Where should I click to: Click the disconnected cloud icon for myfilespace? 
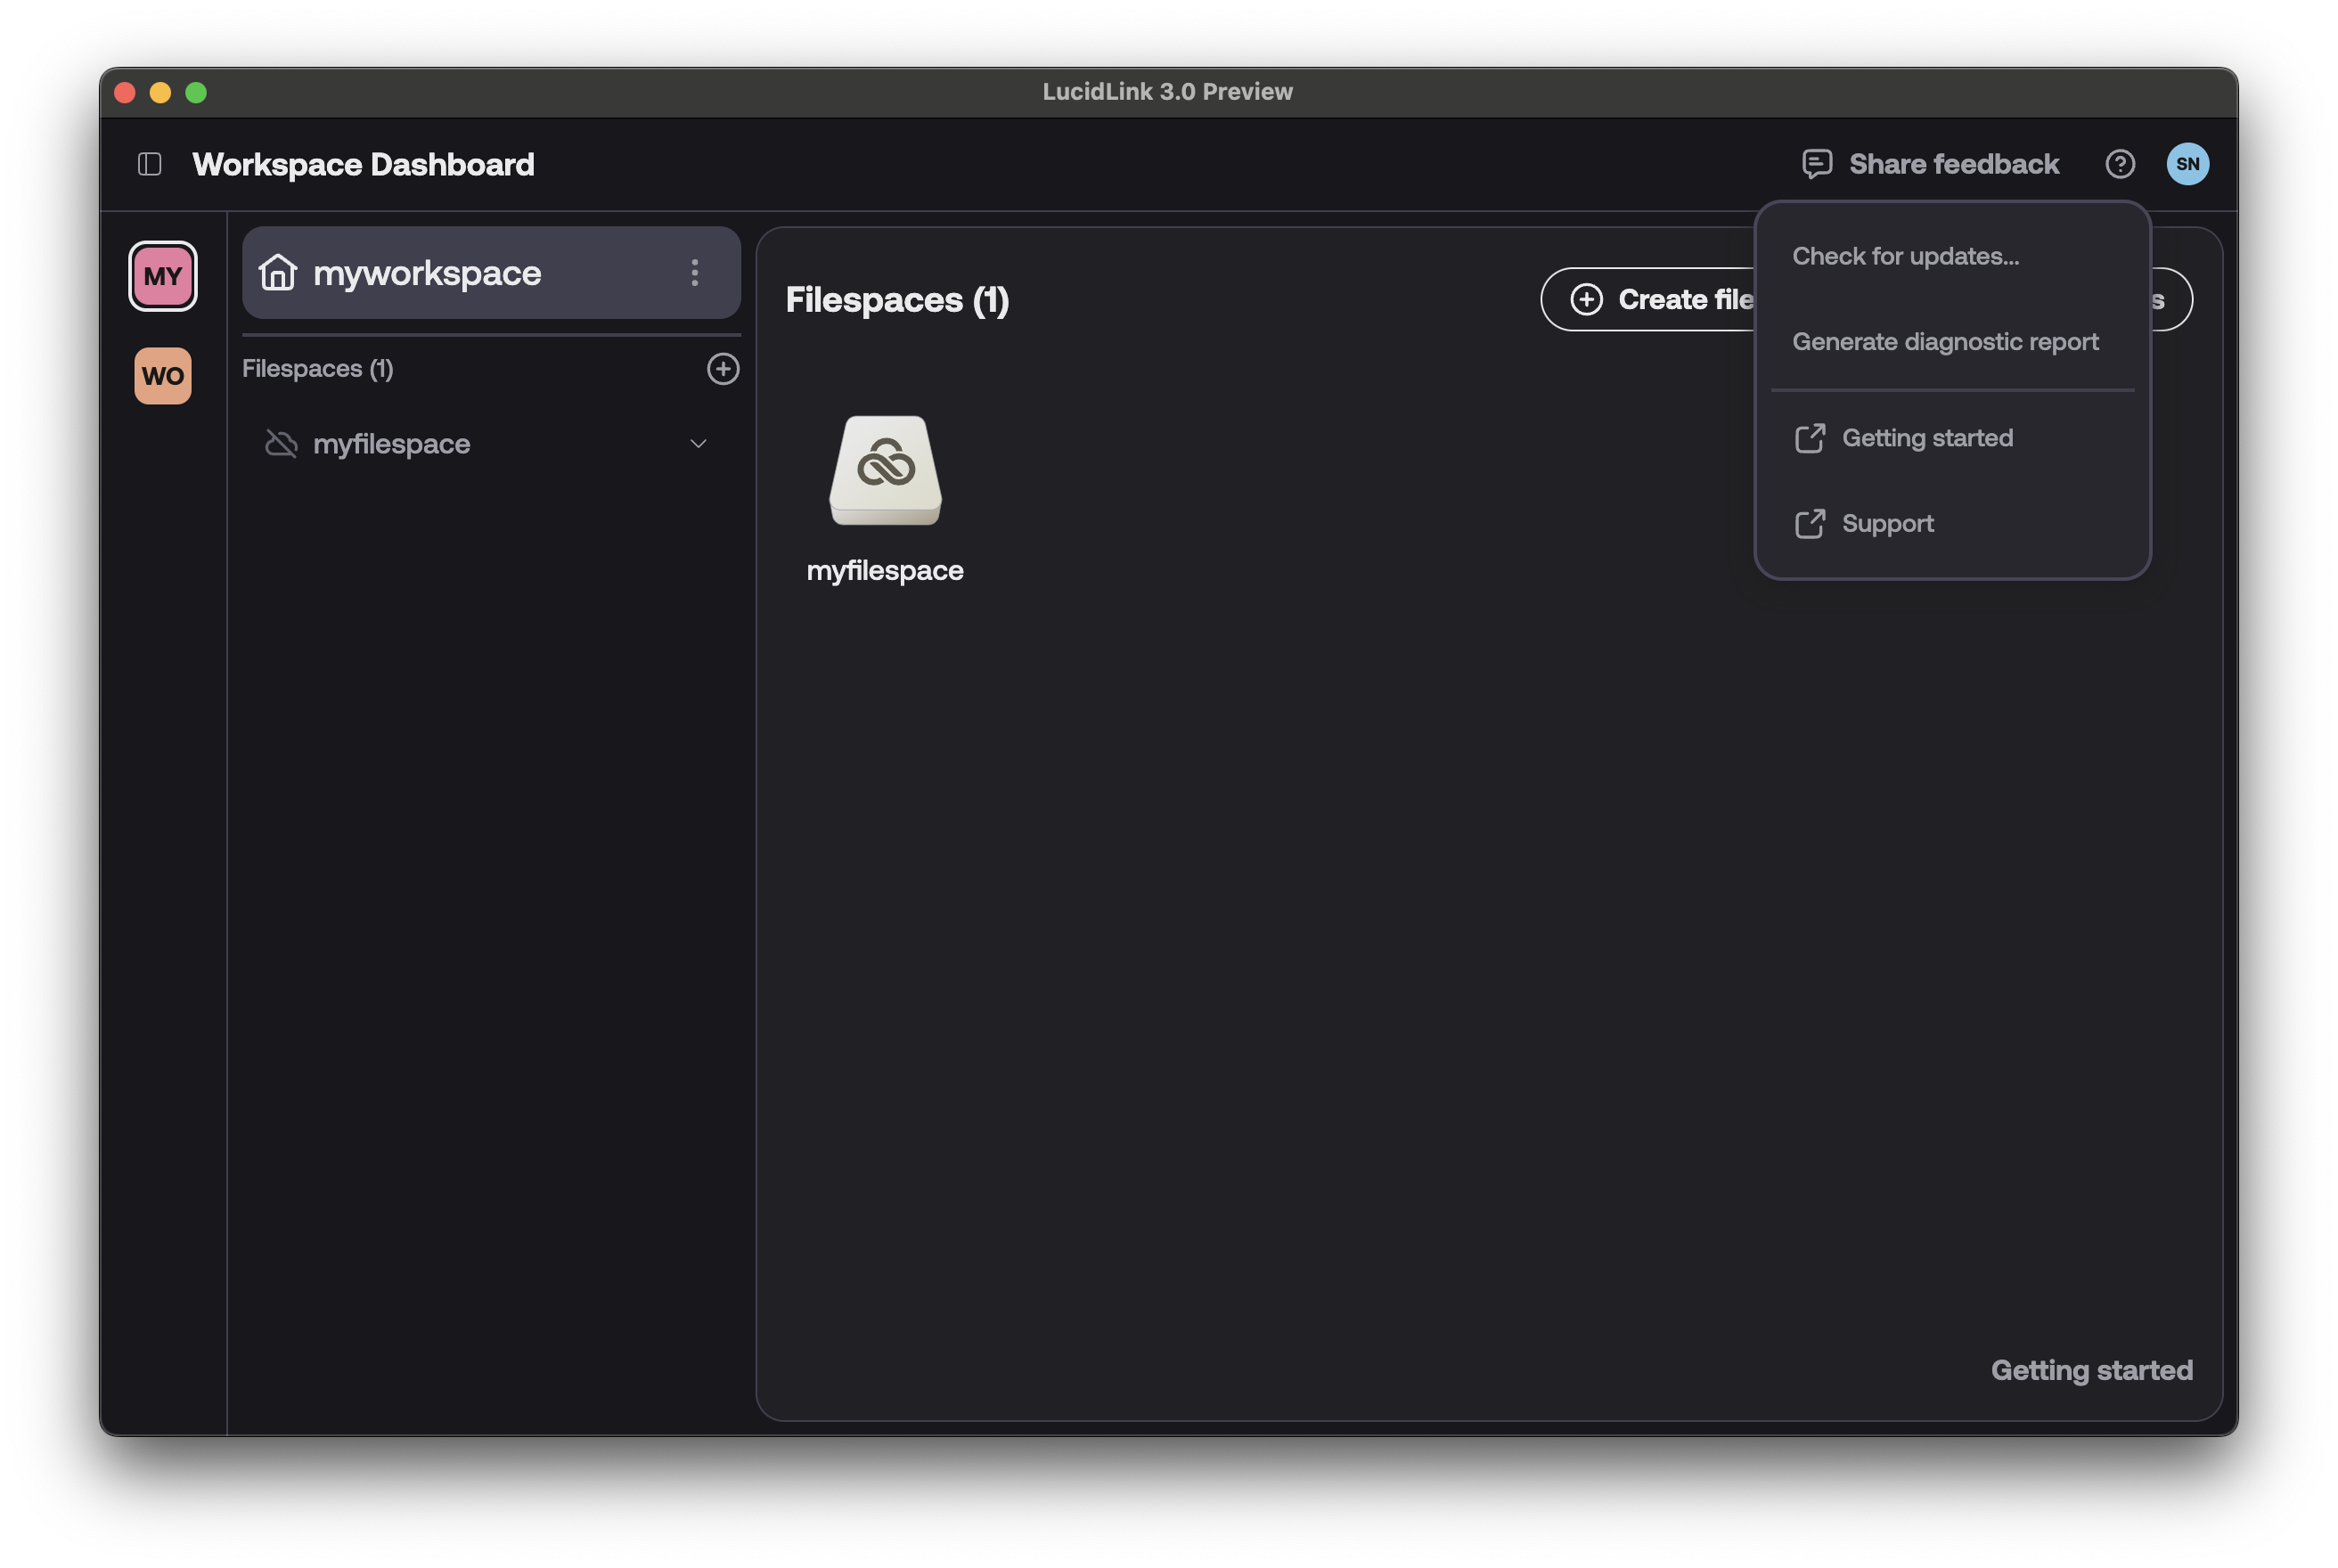pos(281,444)
